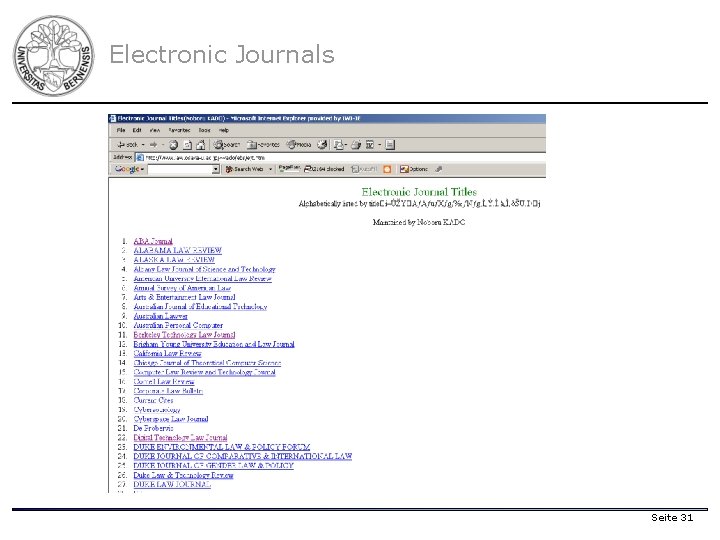Open the Search Web dropdown arrow
Screen dimensions: 720x540
click(270, 169)
